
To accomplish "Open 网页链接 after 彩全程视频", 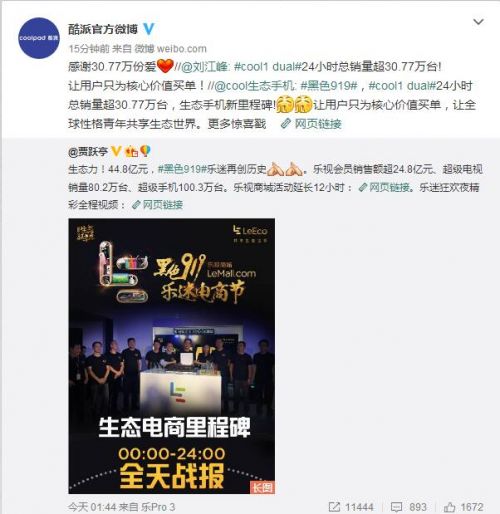I will click(163, 204).
